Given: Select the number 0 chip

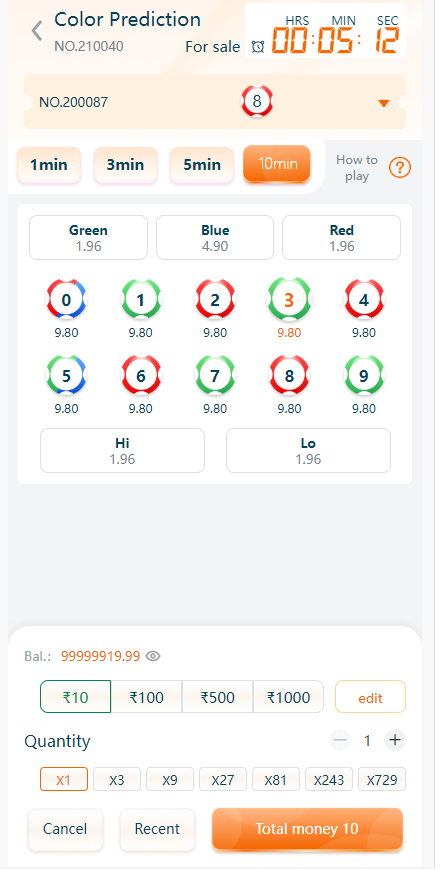Looking at the screenshot, I should point(66,300).
